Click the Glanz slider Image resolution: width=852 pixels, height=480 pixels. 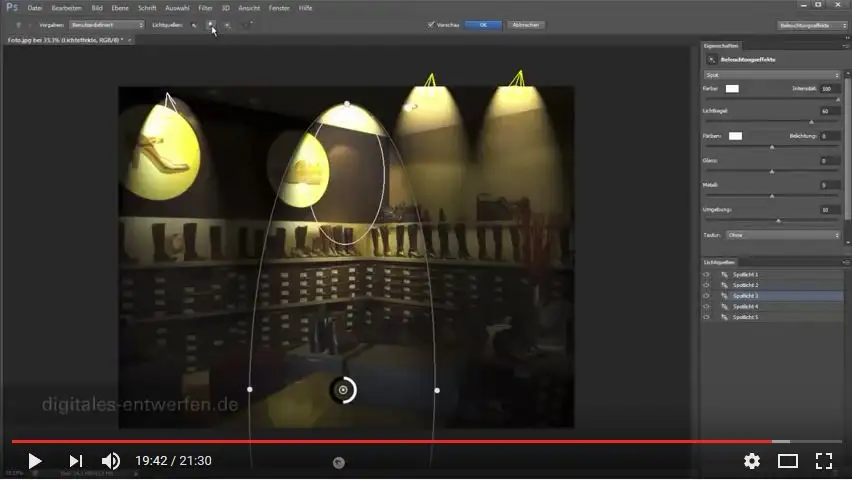pyautogui.click(x=772, y=171)
